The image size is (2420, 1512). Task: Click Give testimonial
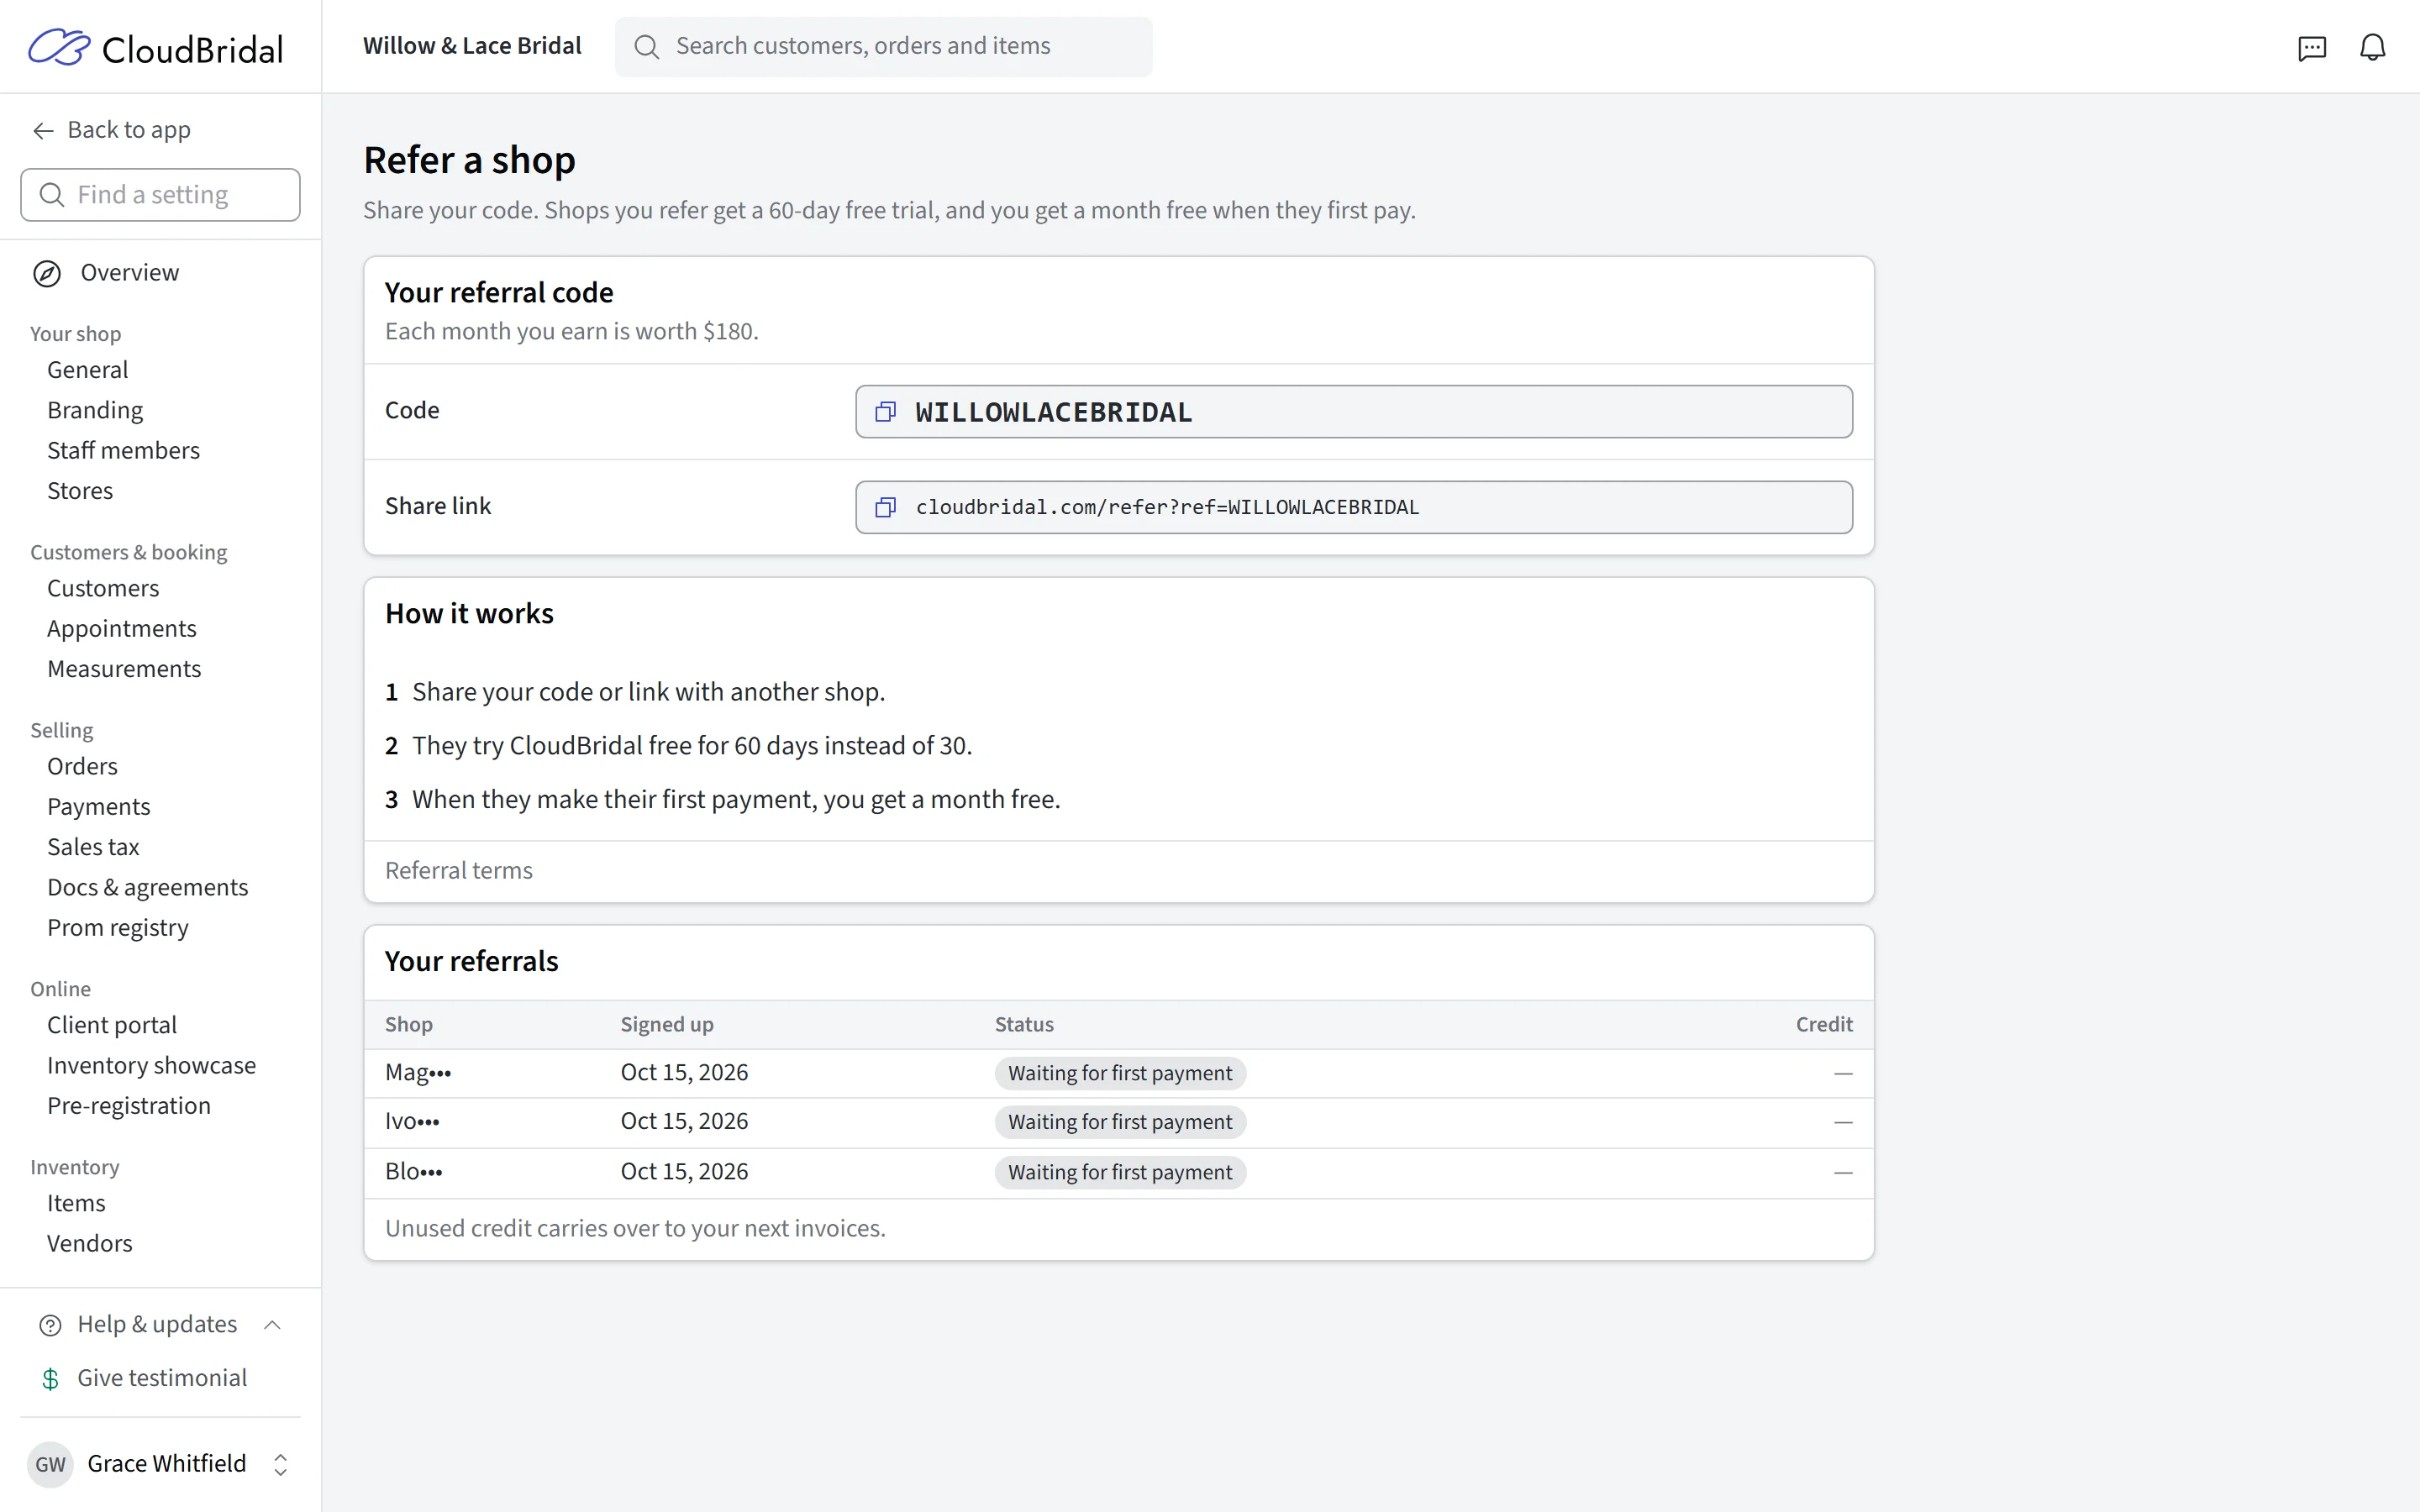click(x=161, y=1378)
